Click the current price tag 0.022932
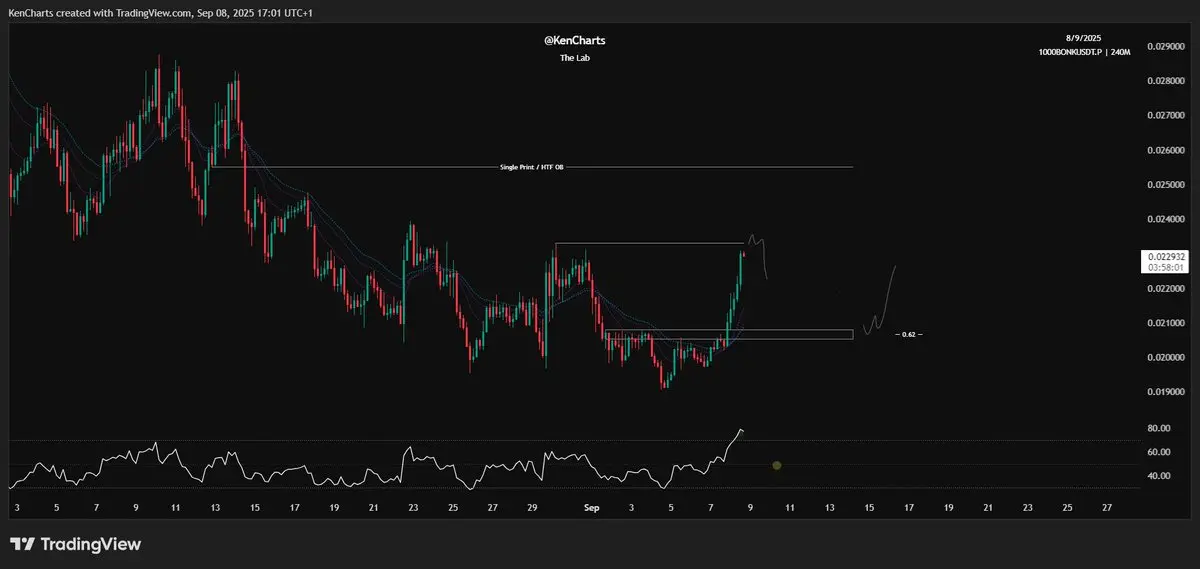Viewport: 1200px width, 569px height. [1164, 257]
